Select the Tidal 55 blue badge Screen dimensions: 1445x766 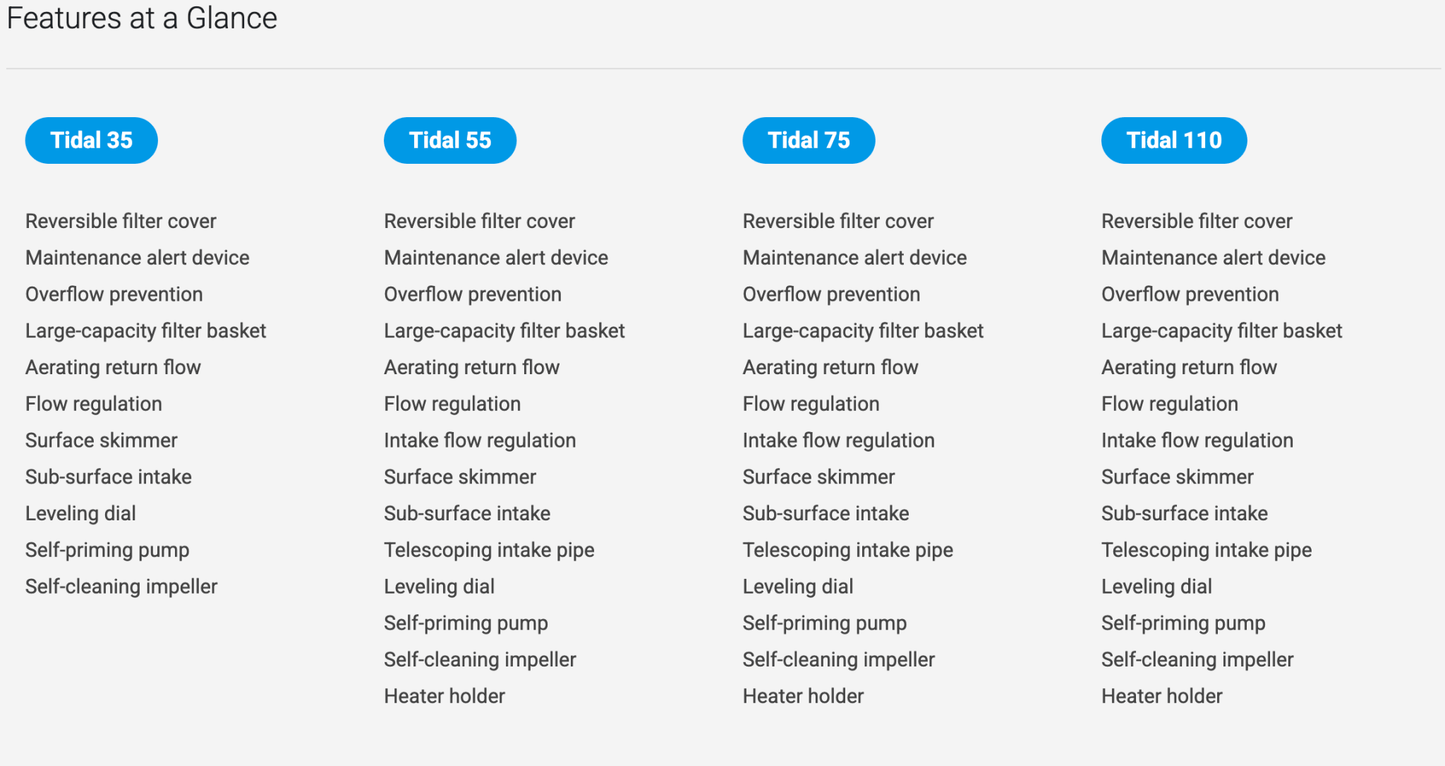point(450,140)
